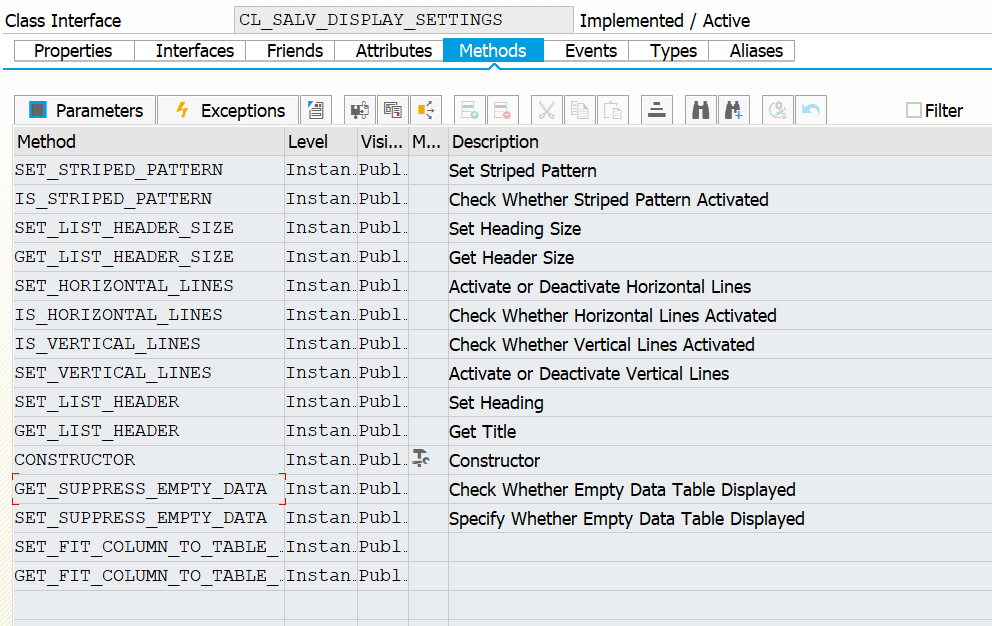992x626 pixels.
Task: Click the paste clipboard icon
Action: [613, 110]
